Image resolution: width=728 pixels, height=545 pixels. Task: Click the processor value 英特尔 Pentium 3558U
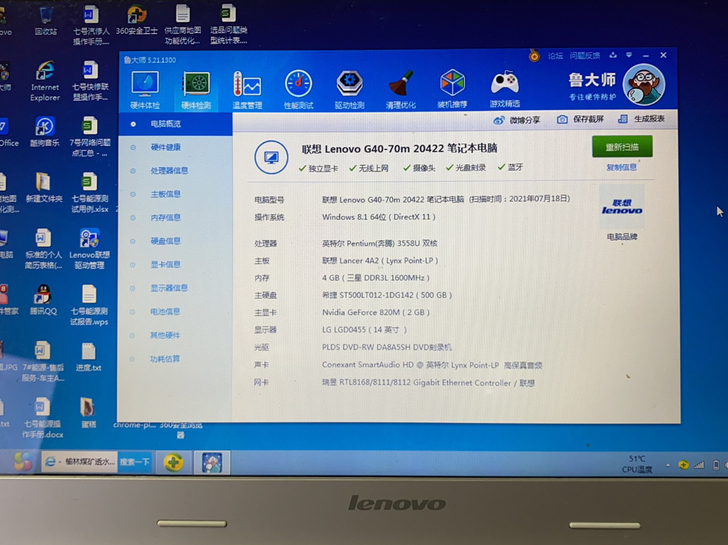click(379, 243)
